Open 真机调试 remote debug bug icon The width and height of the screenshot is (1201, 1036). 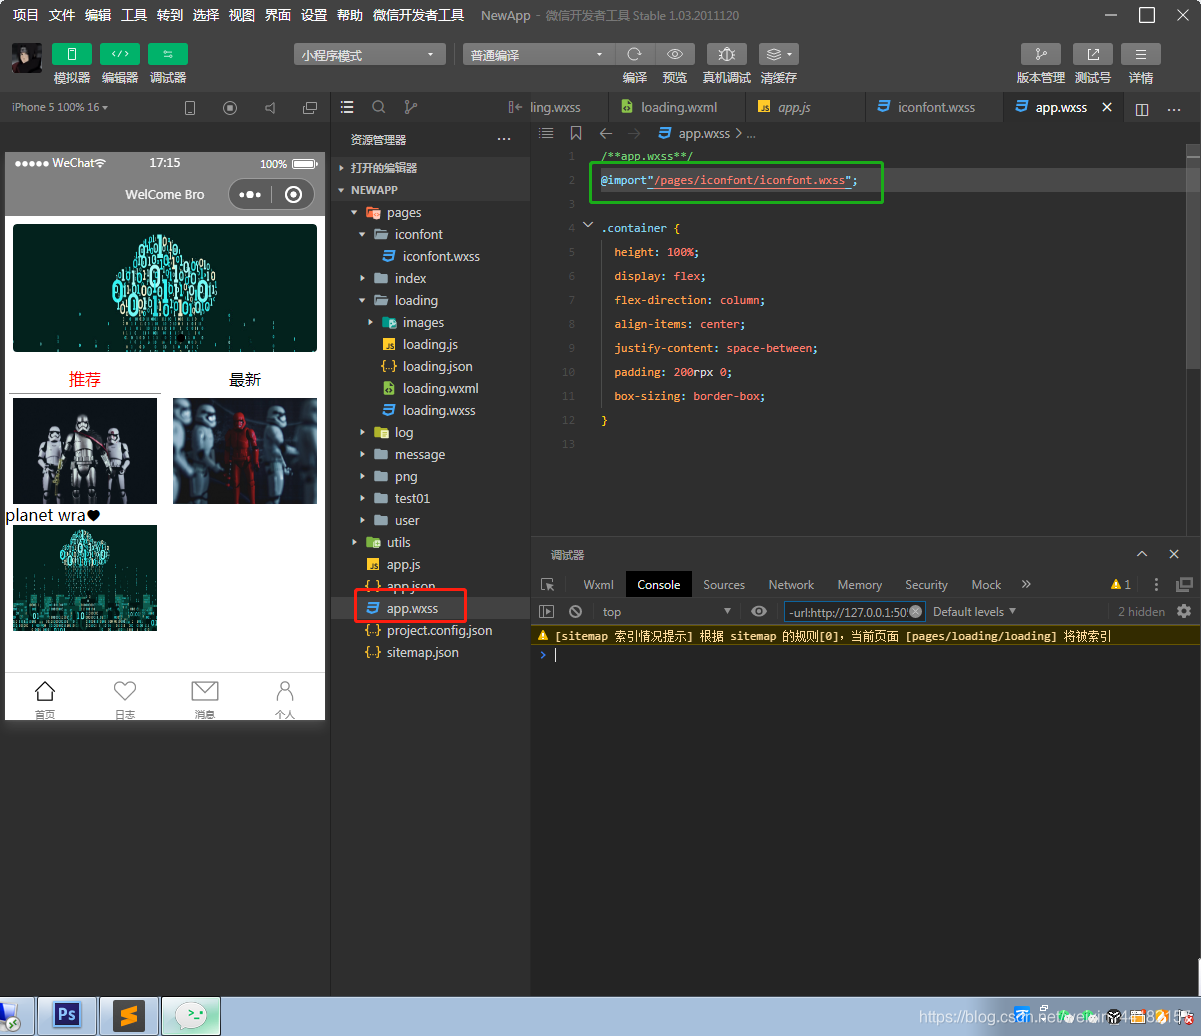click(727, 54)
